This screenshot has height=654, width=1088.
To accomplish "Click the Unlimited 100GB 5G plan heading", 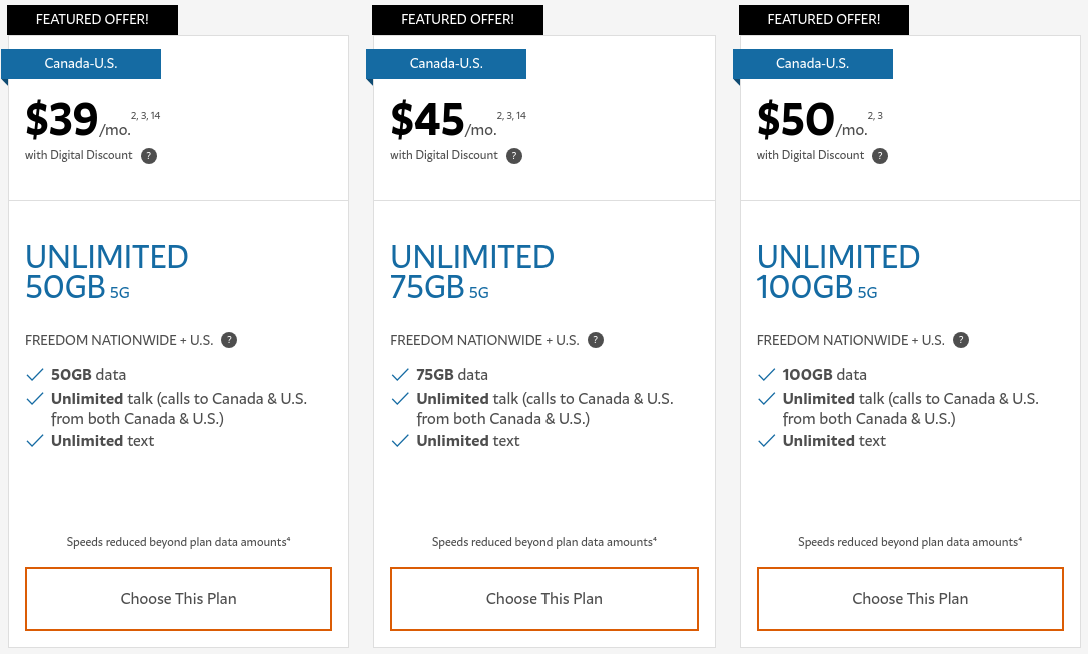I will tap(838, 272).
